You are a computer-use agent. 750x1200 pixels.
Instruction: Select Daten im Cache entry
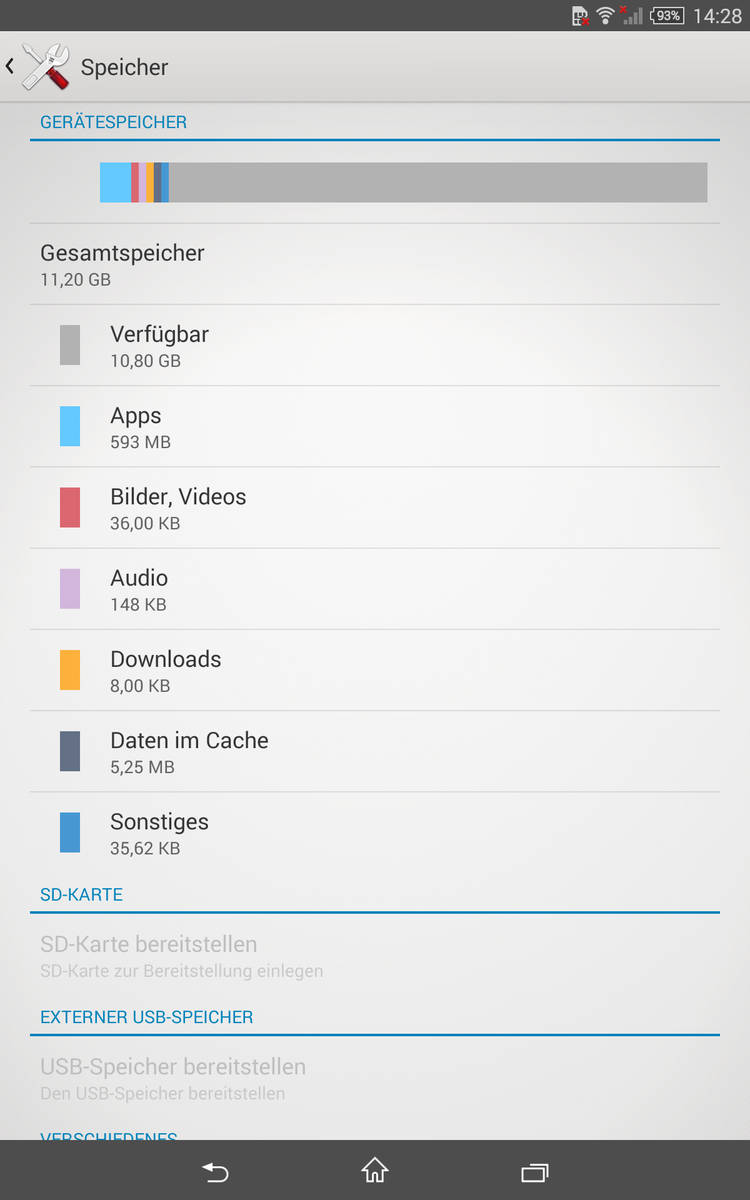(375, 751)
